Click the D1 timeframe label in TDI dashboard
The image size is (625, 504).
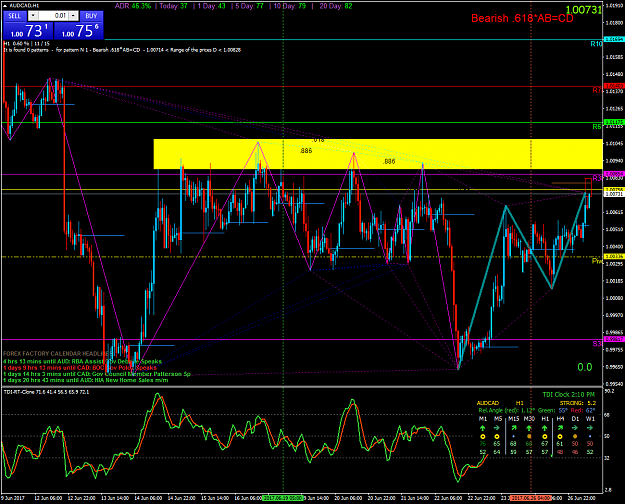[x=575, y=419]
